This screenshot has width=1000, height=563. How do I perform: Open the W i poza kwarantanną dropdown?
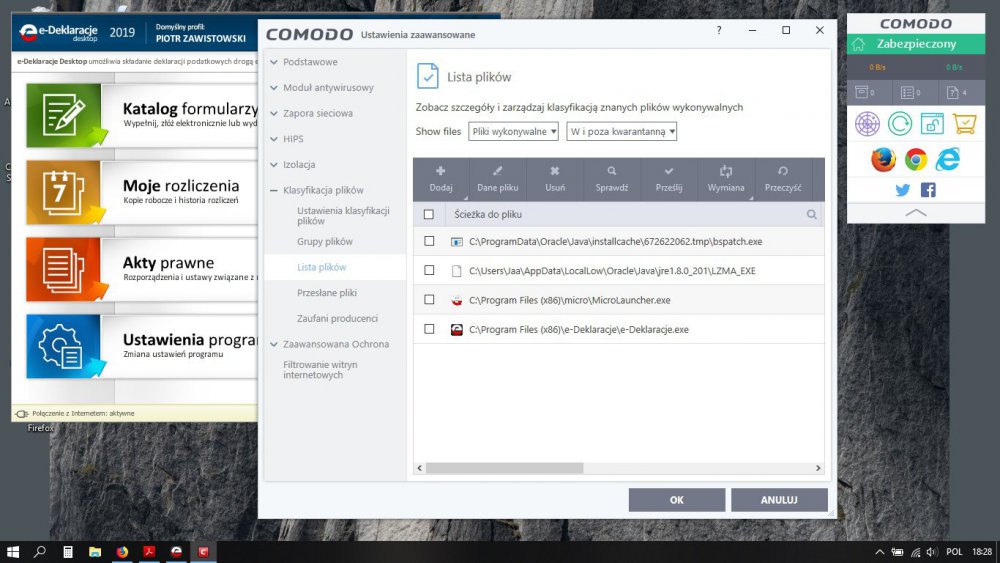[x=621, y=131]
